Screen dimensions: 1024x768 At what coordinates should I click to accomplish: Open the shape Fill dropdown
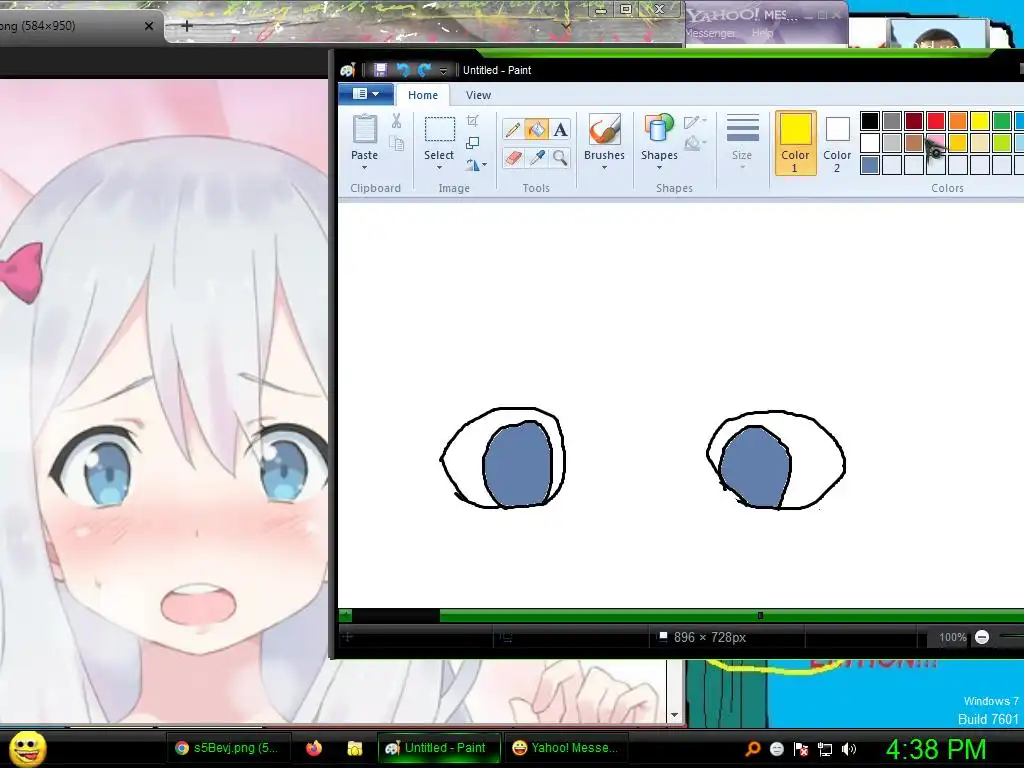coord(695,143)
